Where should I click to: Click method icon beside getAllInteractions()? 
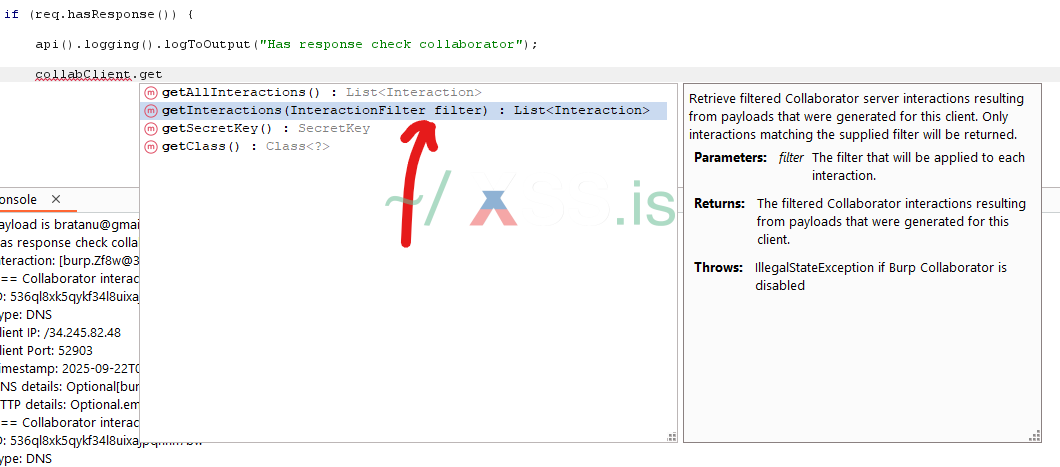pyautogui.click(x=151, y=93)
